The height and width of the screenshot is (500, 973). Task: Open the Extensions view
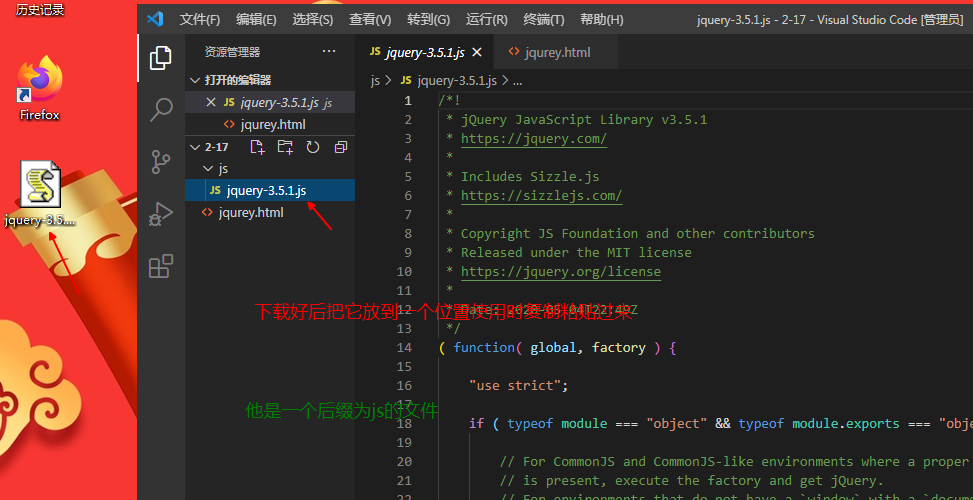[x=161, y=266]
